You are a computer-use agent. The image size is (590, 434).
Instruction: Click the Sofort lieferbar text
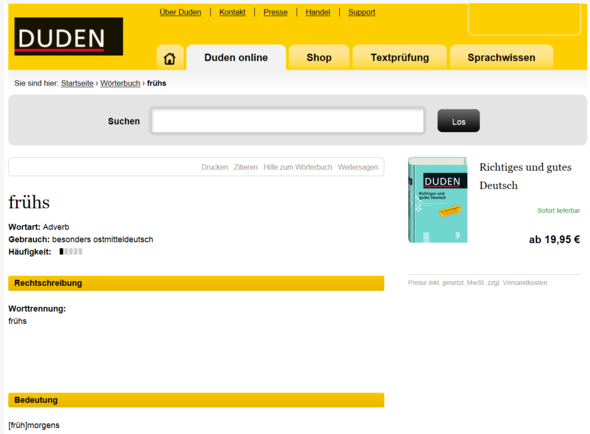tap(558, 210)
